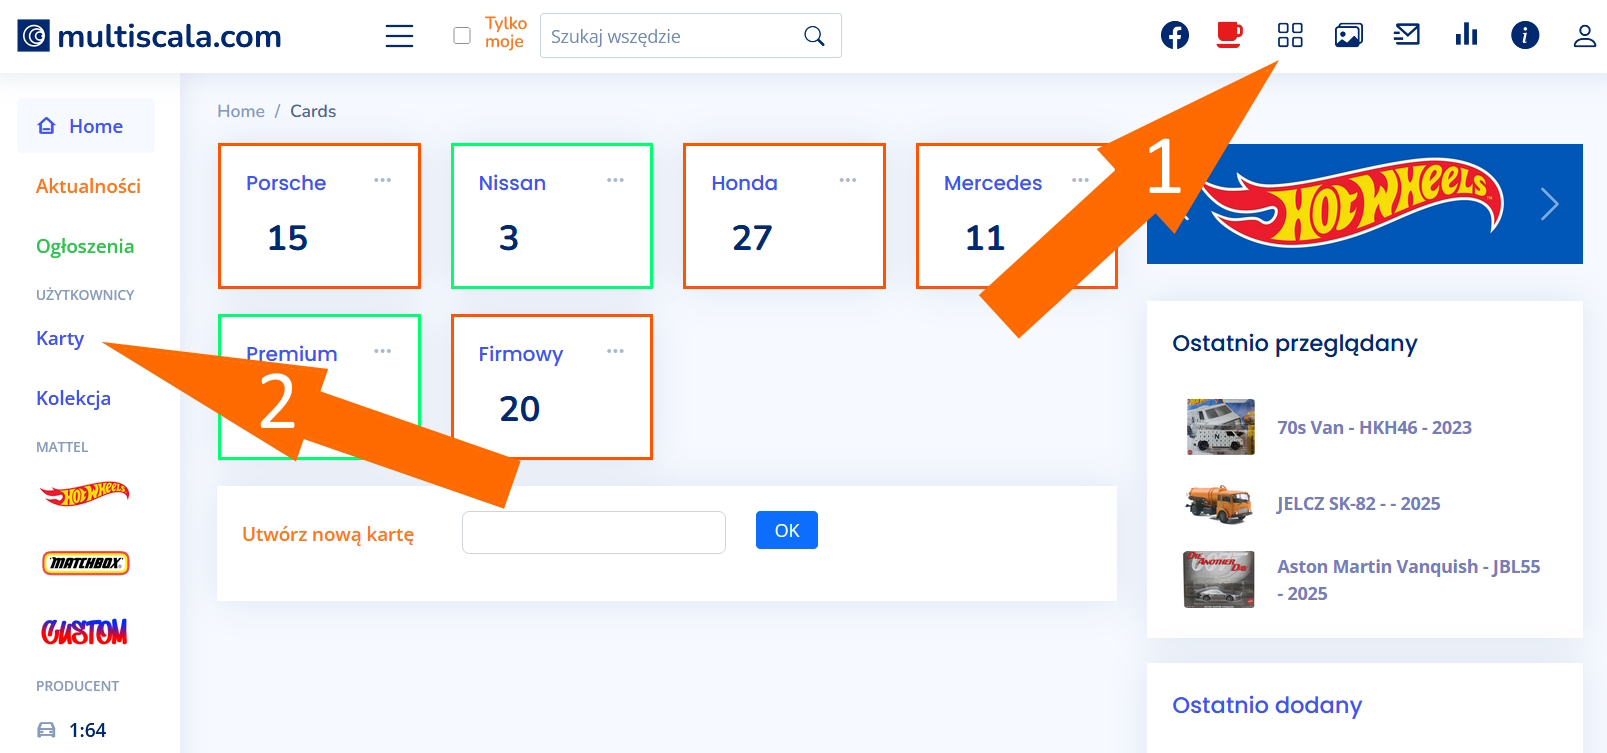The width and height of the screenshot is (1607, 753).
Task: Click the red coffee cup icon
Action: pos(1229,36)
